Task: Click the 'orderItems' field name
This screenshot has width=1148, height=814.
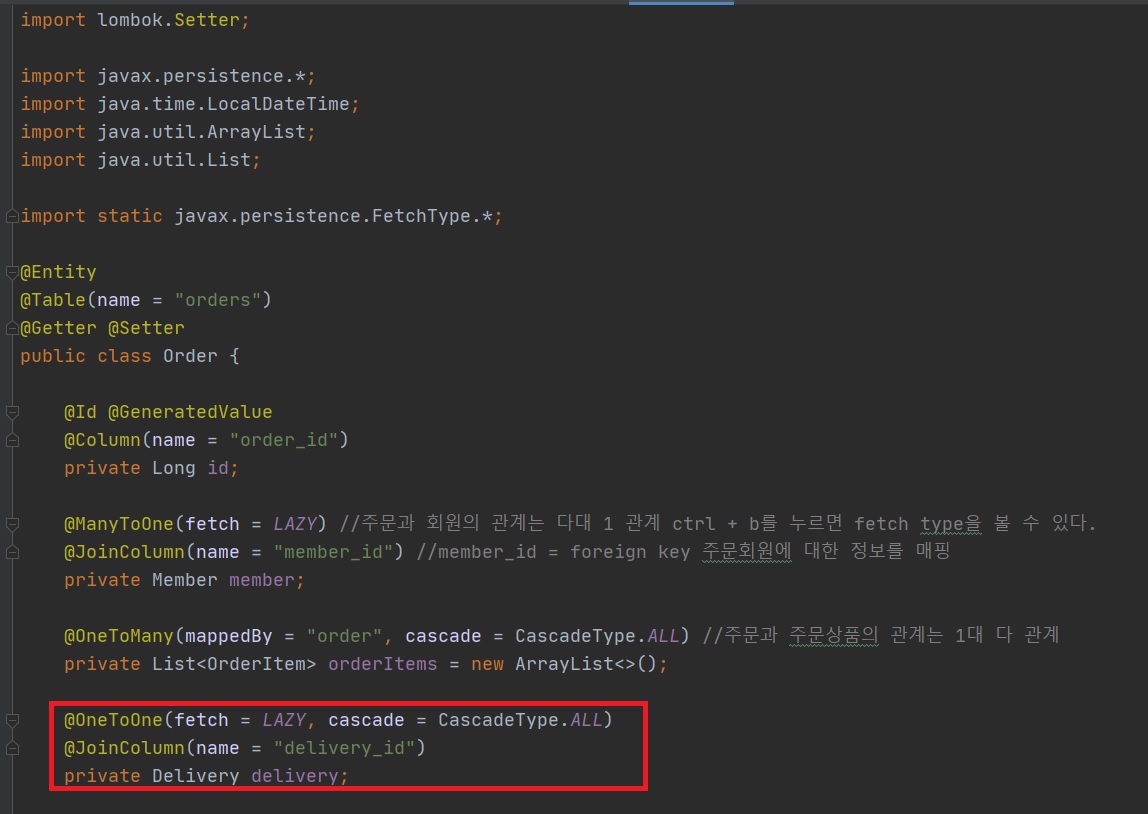Action: [x=382, y=664]
